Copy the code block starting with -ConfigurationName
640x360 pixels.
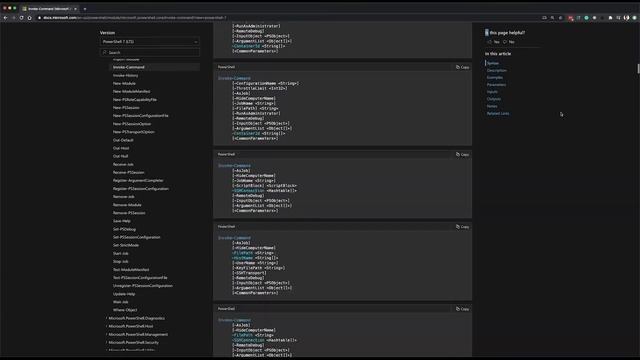(462, 67)
